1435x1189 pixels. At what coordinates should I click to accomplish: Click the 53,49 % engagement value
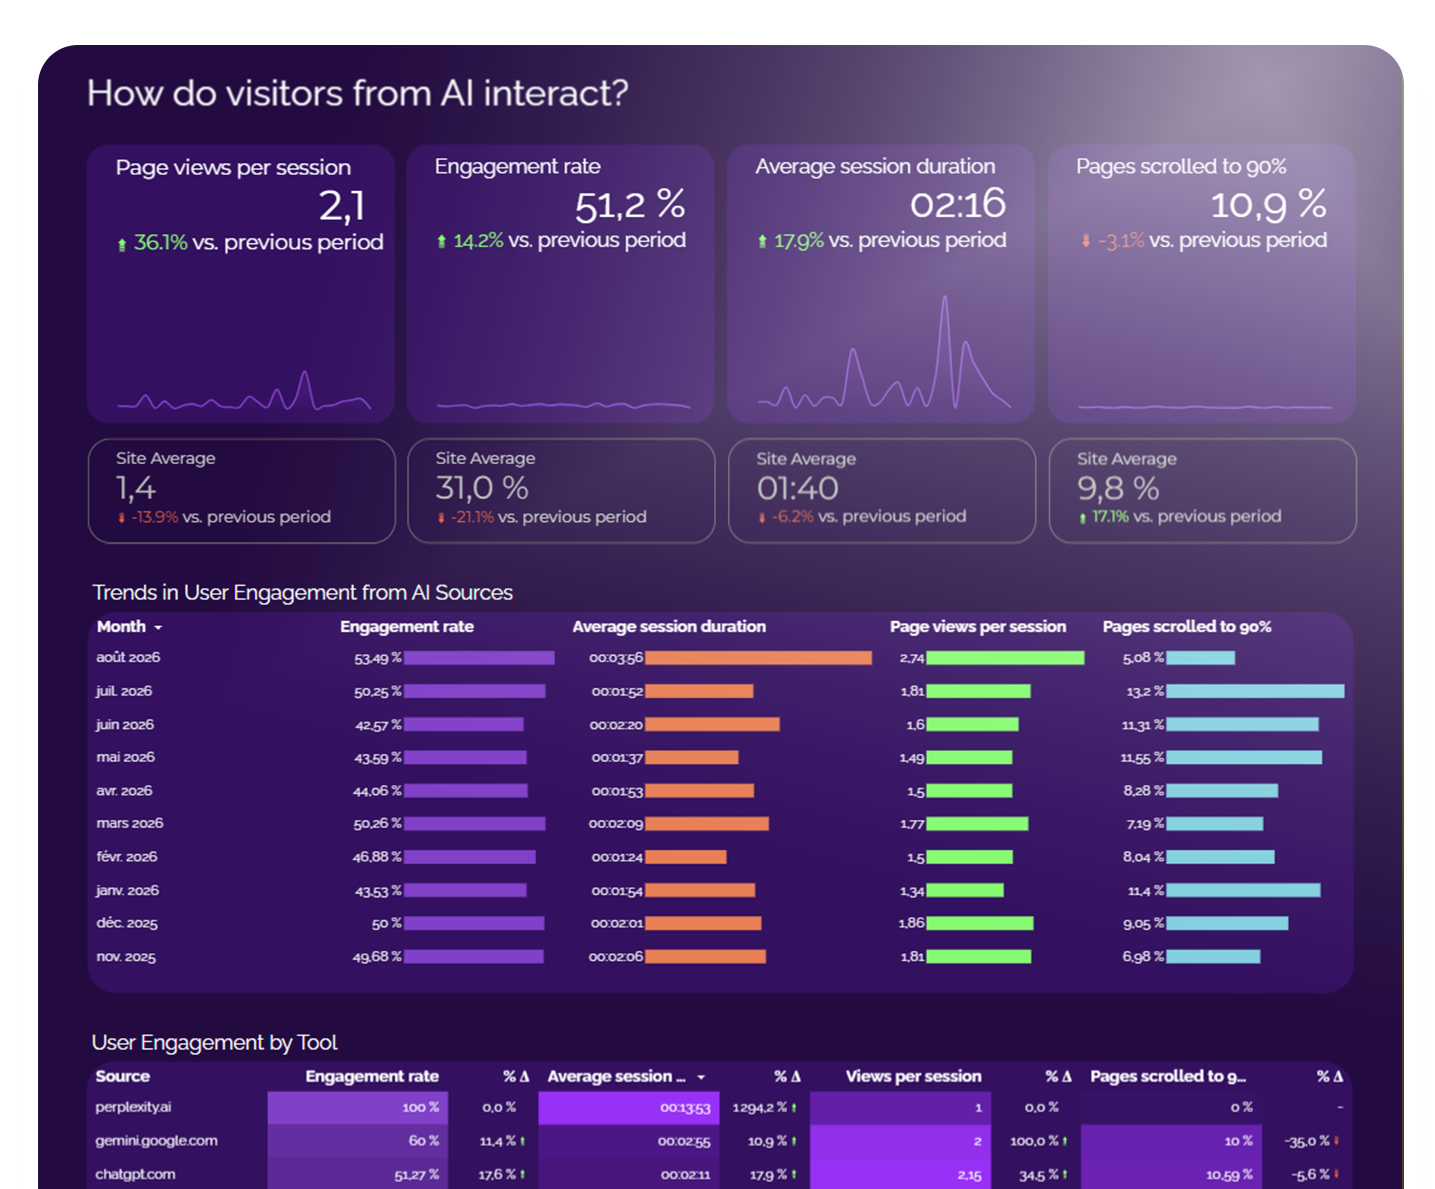coord(377,658)
